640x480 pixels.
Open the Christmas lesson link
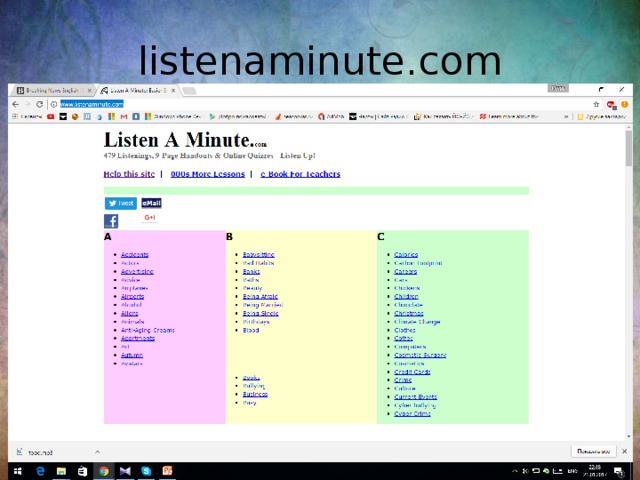coord(409,313)
